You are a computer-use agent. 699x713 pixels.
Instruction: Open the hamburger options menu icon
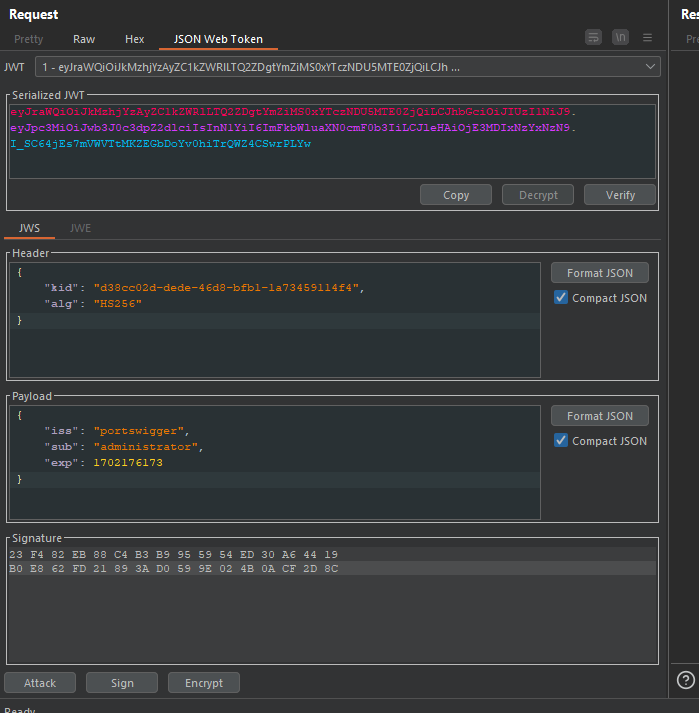pos(648,38)
